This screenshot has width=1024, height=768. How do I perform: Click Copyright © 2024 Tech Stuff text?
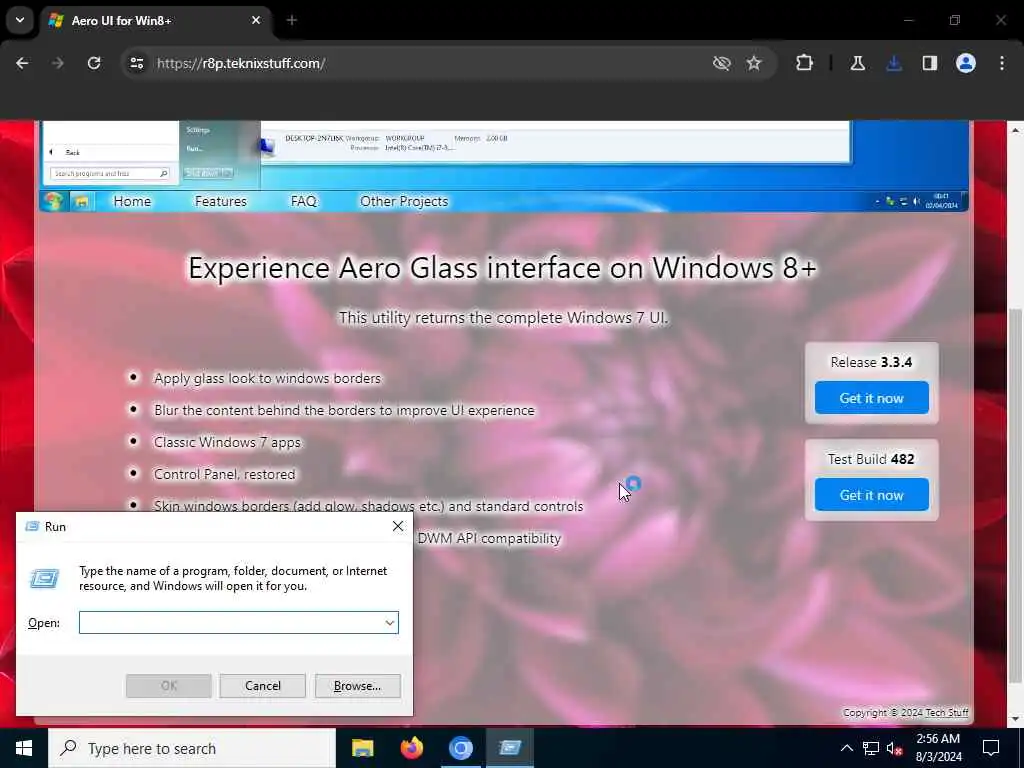coord(906,712)
